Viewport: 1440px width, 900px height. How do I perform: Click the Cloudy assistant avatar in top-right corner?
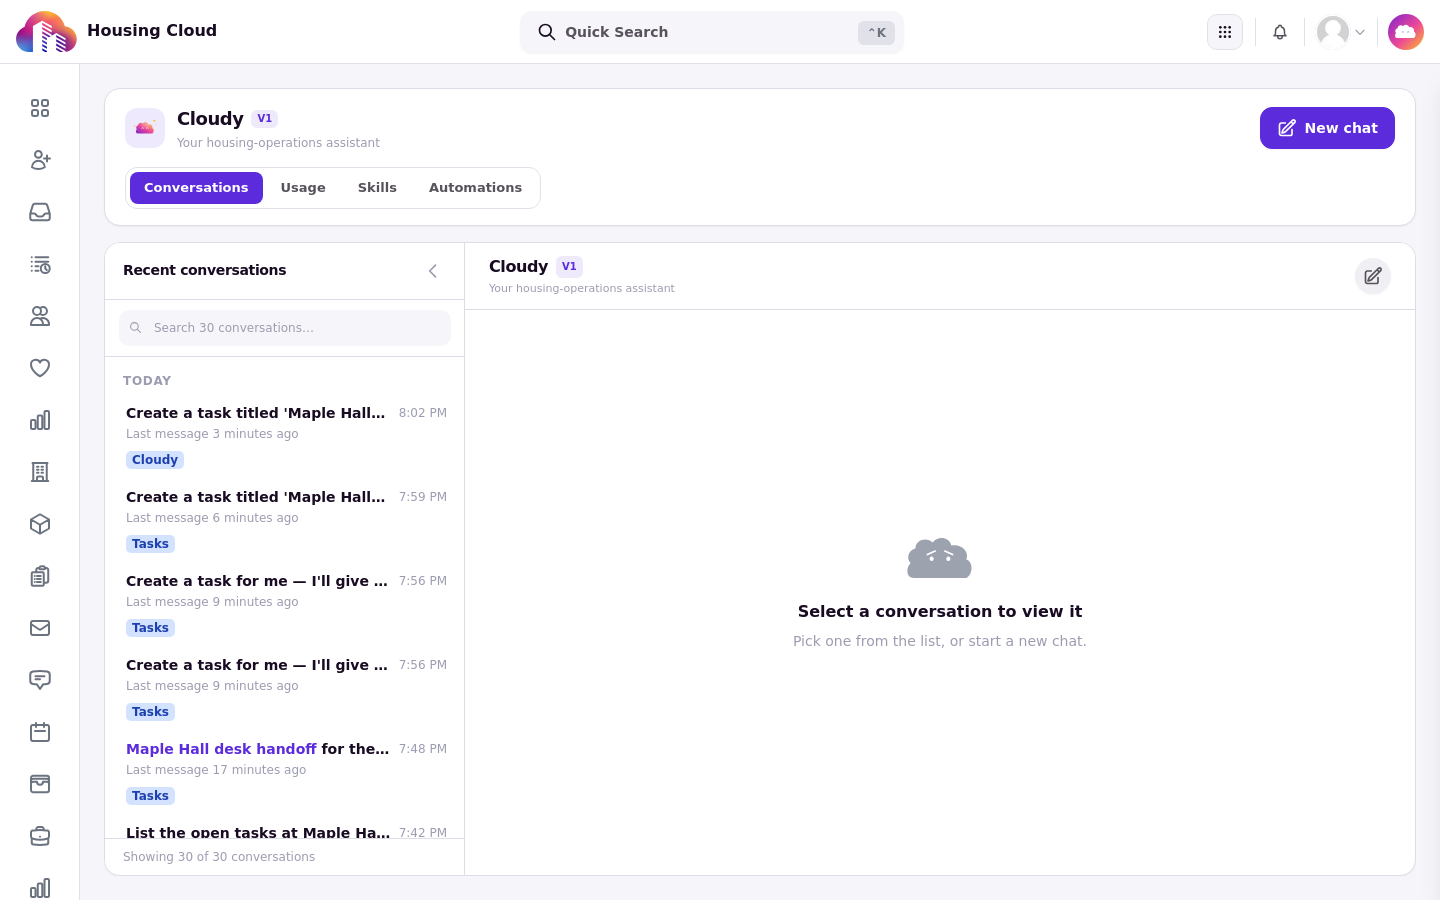pyautogui.click(x=1406, y=32)
